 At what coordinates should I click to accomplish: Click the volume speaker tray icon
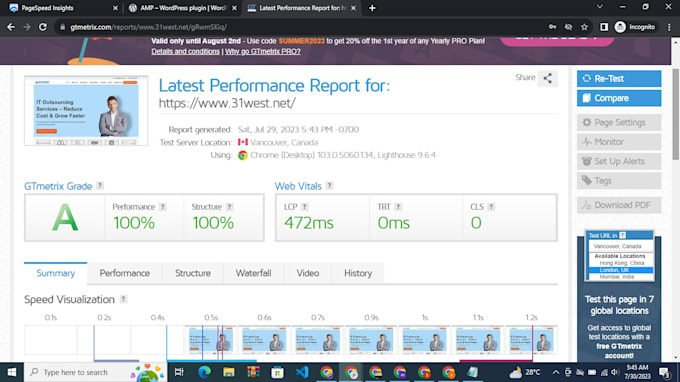coord(615,372)
